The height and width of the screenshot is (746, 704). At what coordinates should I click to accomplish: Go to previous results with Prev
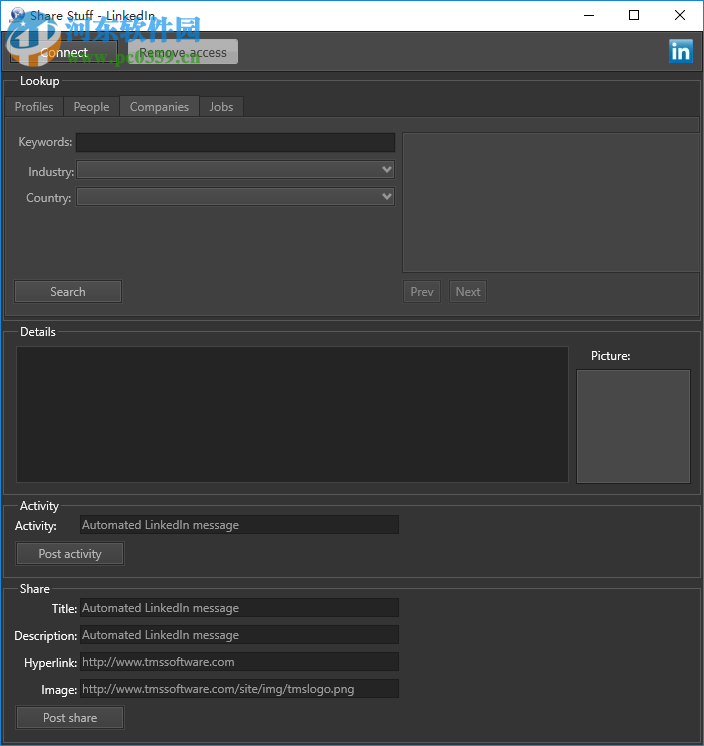[422, 292]
